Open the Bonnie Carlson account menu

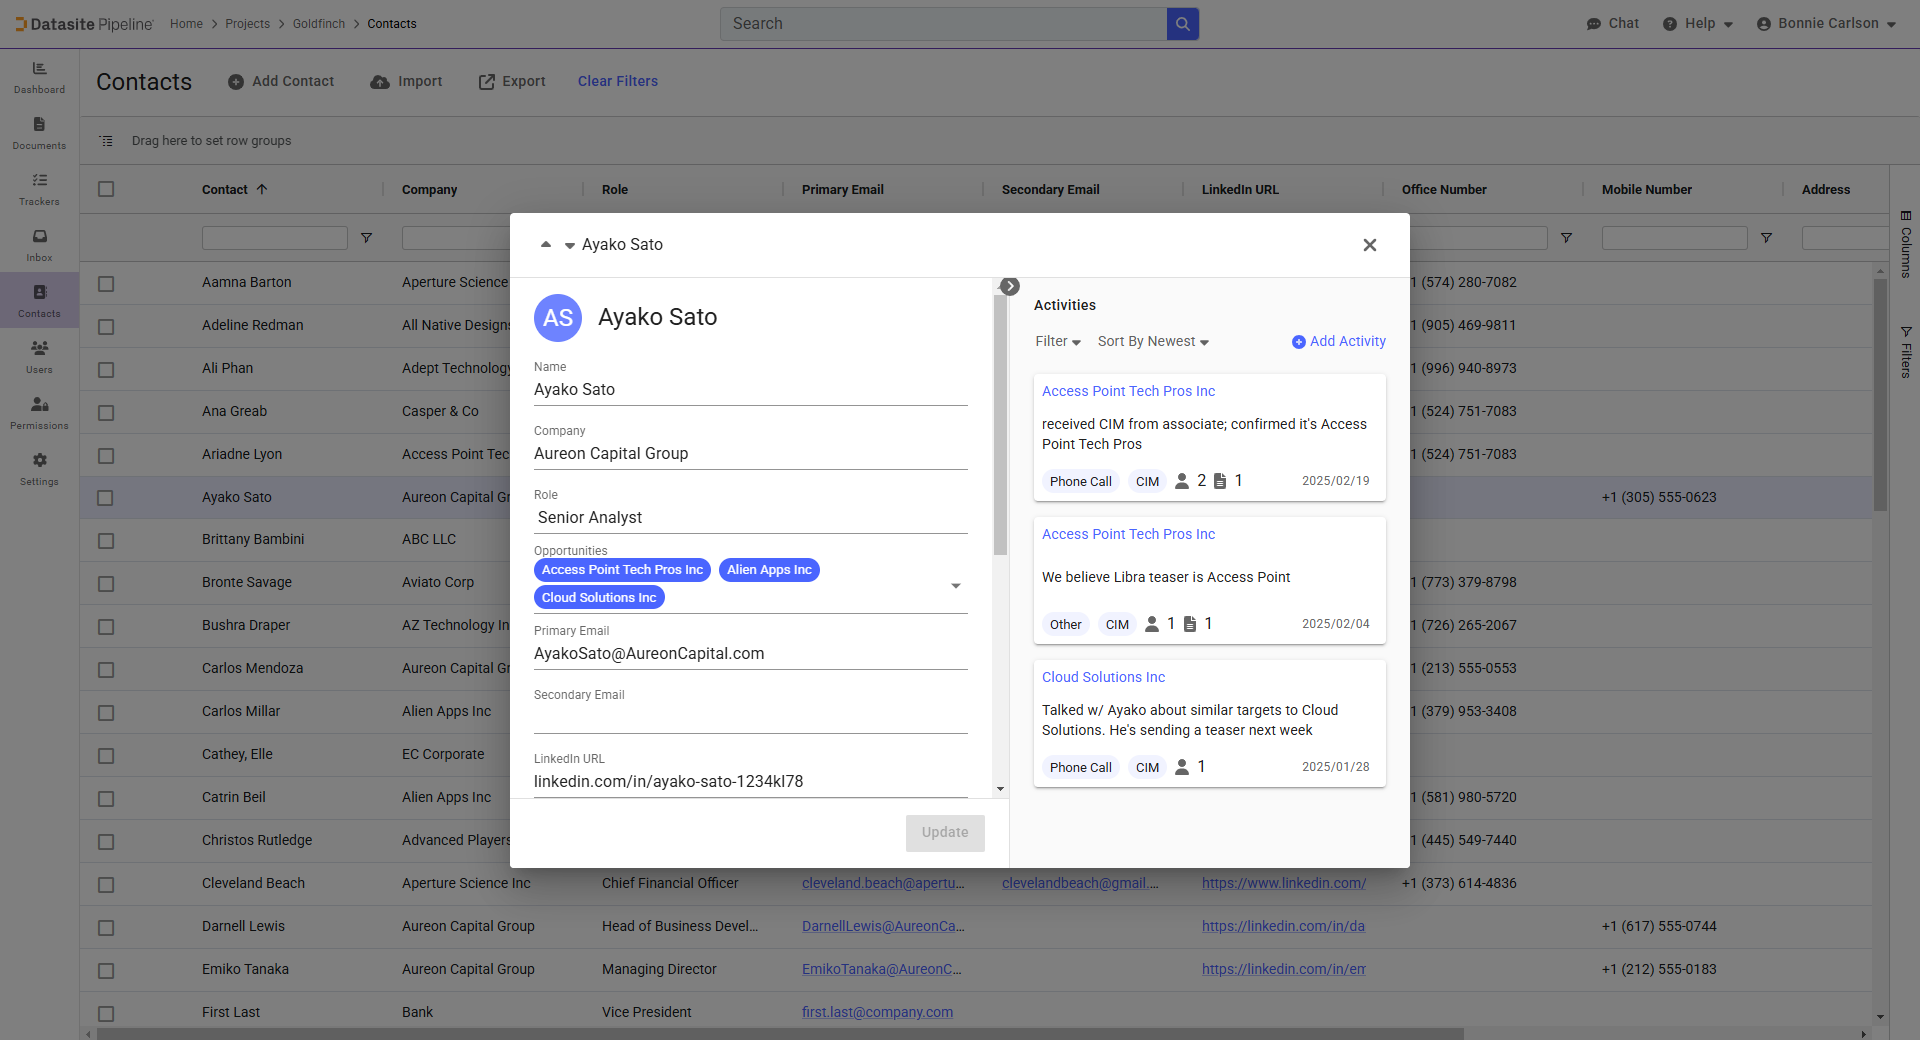click(1827, 24)
